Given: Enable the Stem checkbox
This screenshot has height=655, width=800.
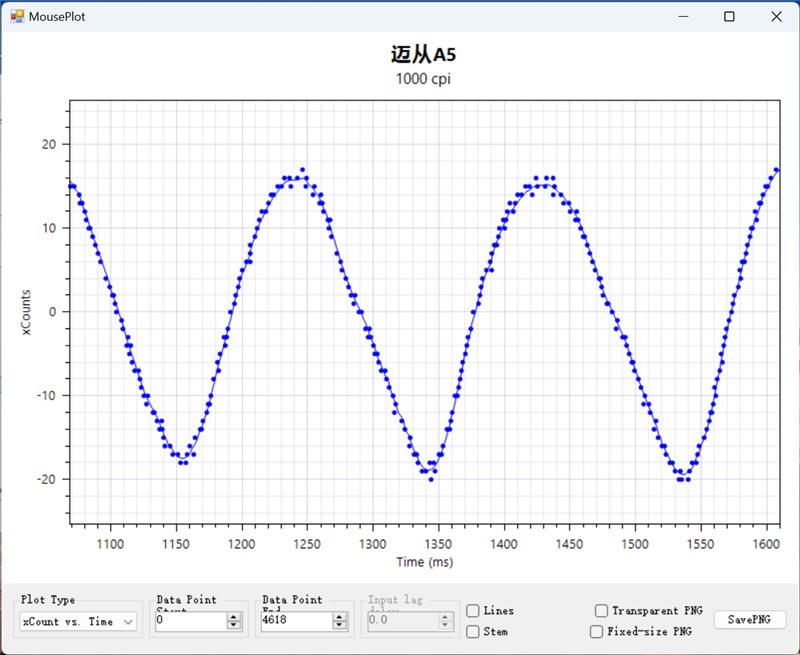Looking at the screenshot, I should pos(473,632).
